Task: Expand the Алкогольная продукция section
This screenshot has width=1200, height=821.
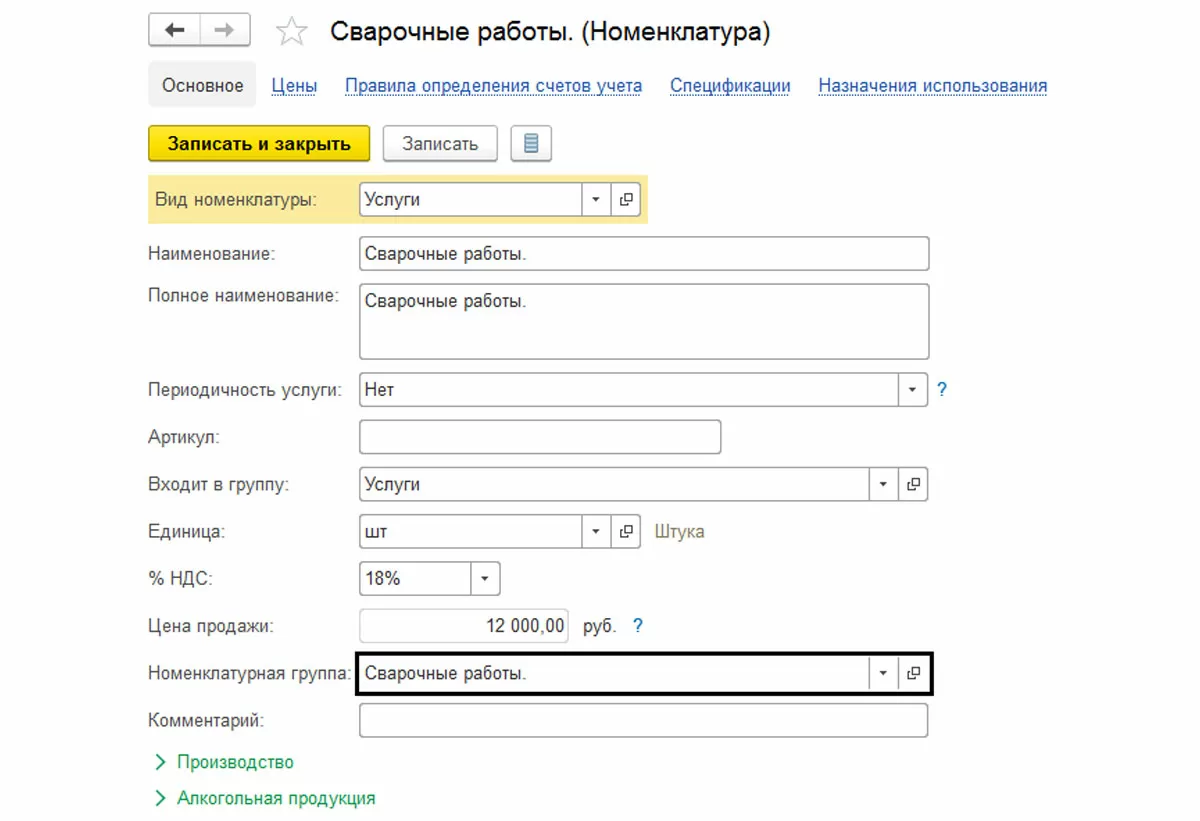Action: tap(275, 798)
